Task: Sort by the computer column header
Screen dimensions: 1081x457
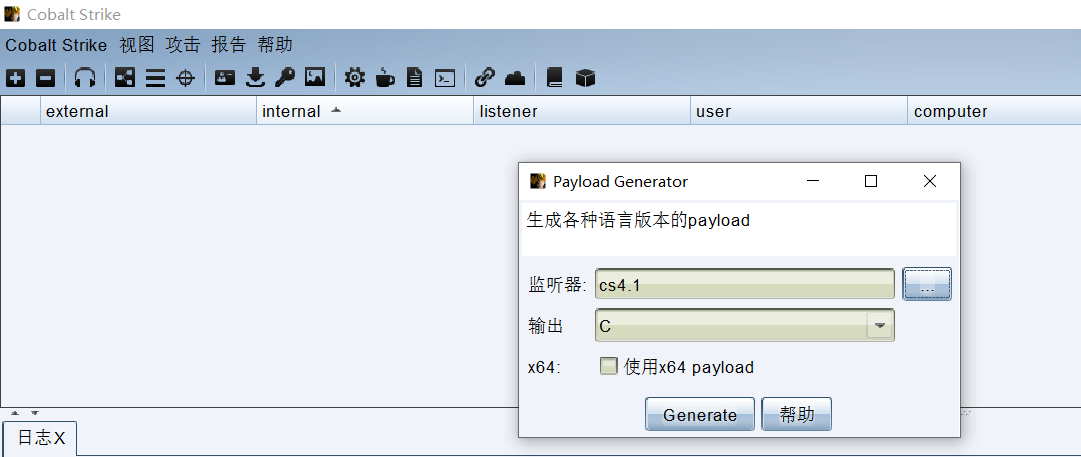Action: pyautogui.click(x=994, y=111)
